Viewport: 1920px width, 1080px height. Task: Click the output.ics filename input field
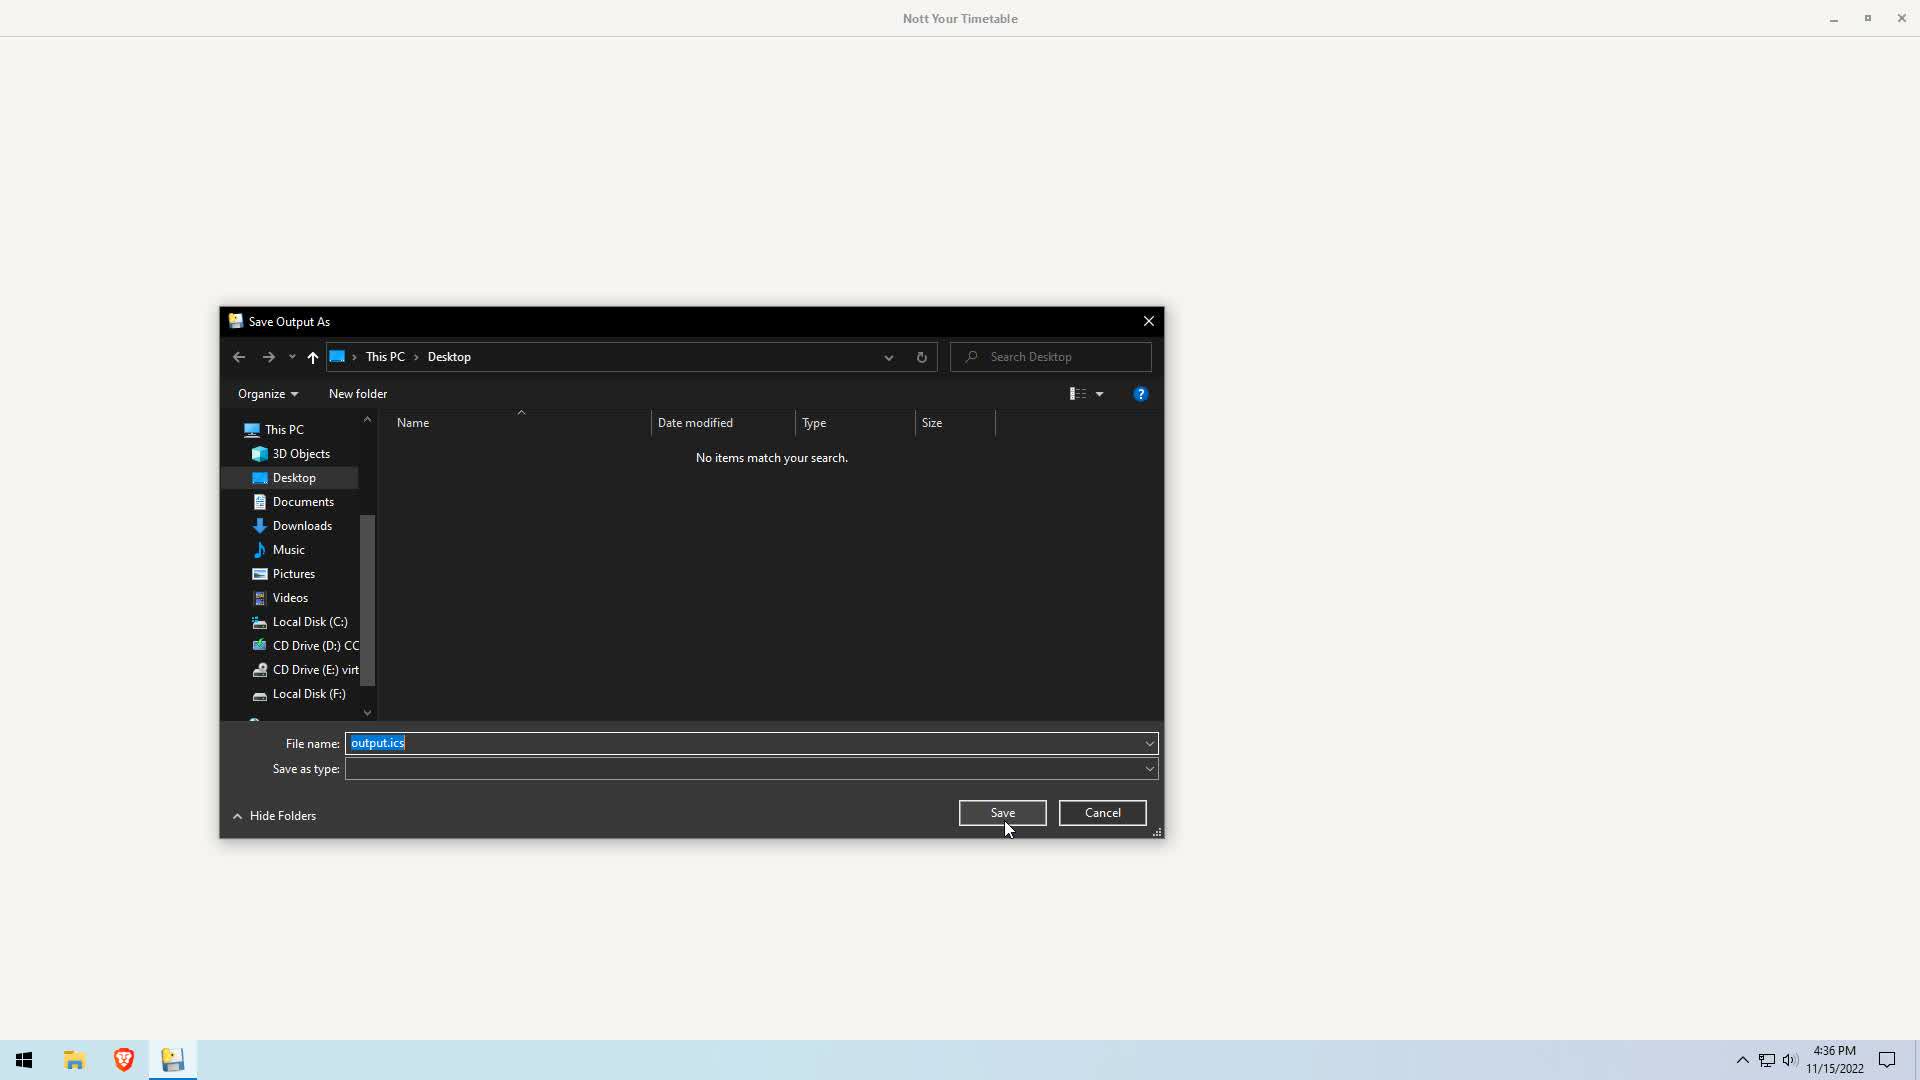pos(750,741)
